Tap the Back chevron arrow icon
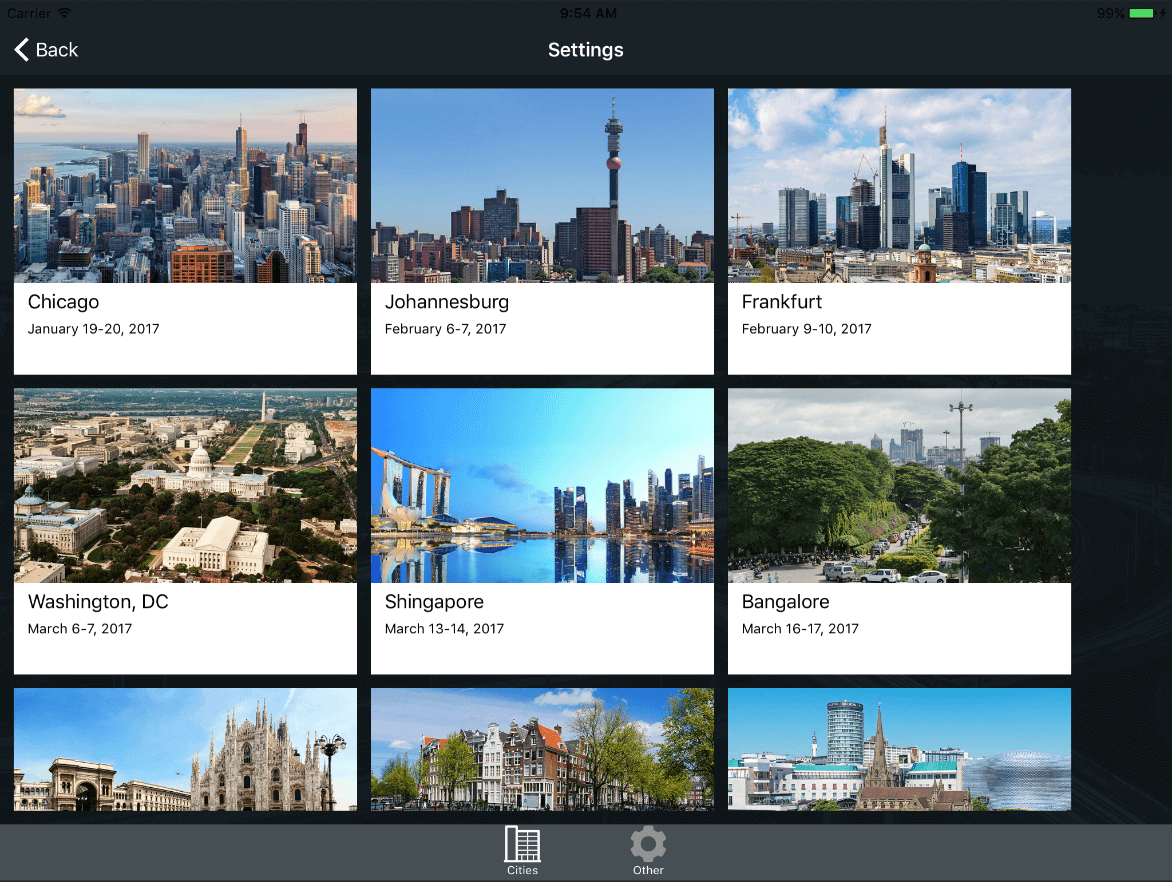This screenshot has width=1172, height=882. coord(22,50)
